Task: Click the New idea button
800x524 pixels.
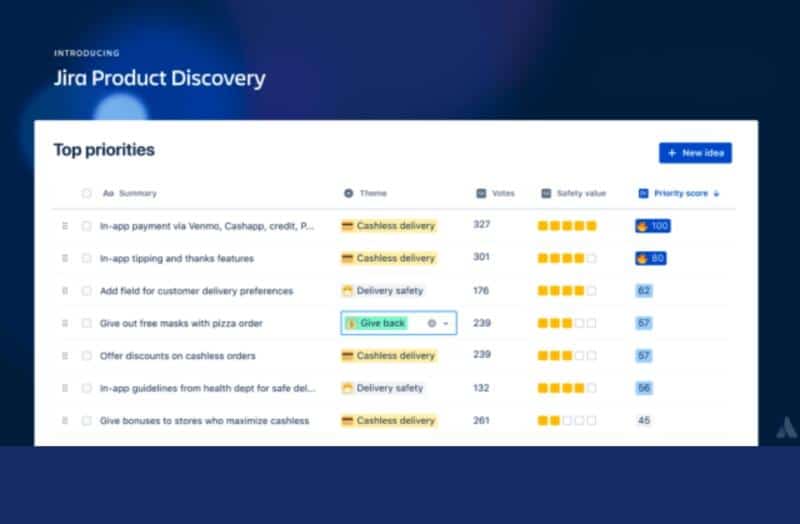Action: pyautogui.click(x=695, y=153)
